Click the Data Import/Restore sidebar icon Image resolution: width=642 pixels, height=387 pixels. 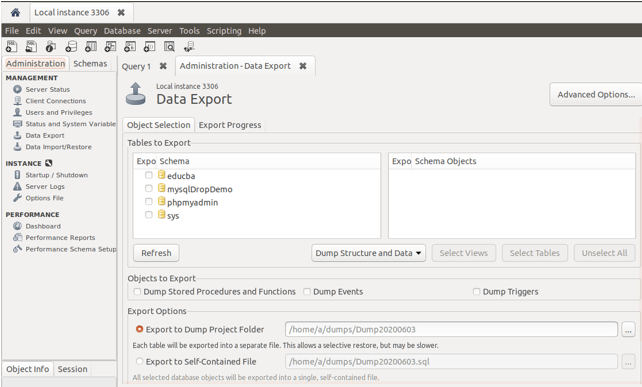17,146
